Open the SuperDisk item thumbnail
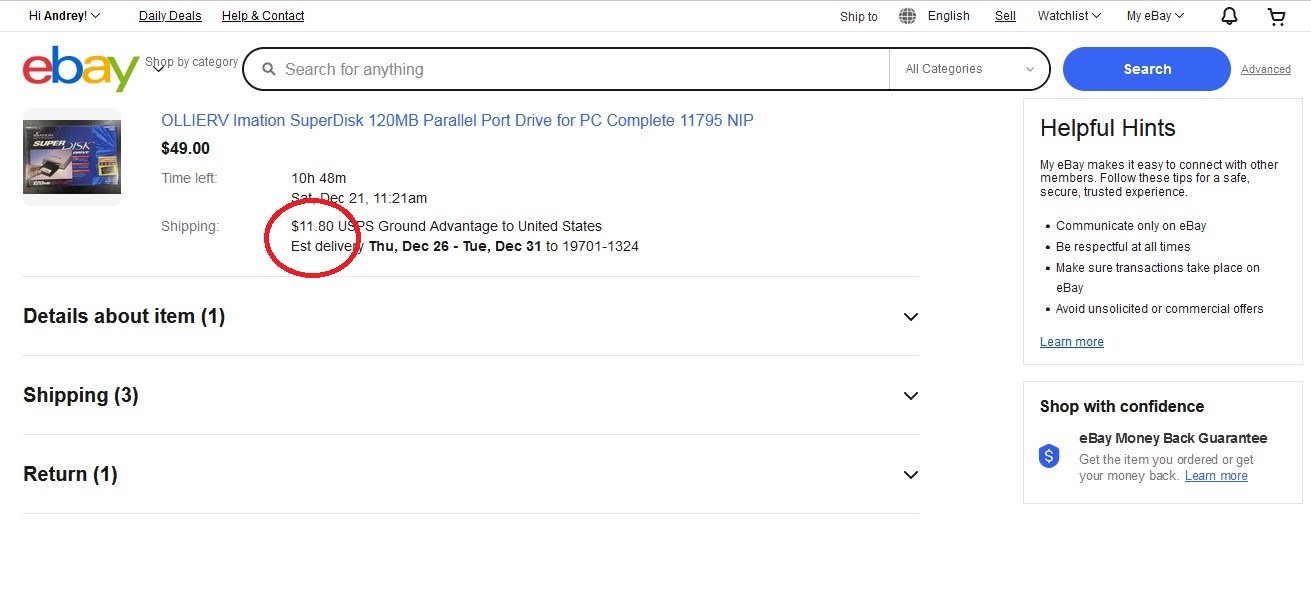1311x589 pixels. (72, 157)
